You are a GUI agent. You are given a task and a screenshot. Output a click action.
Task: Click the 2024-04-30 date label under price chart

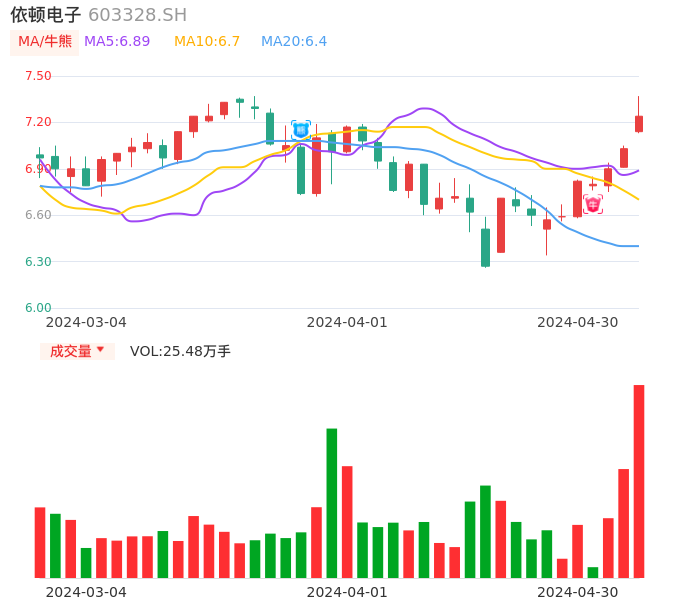pyautogui.click(x=578, y=322)
